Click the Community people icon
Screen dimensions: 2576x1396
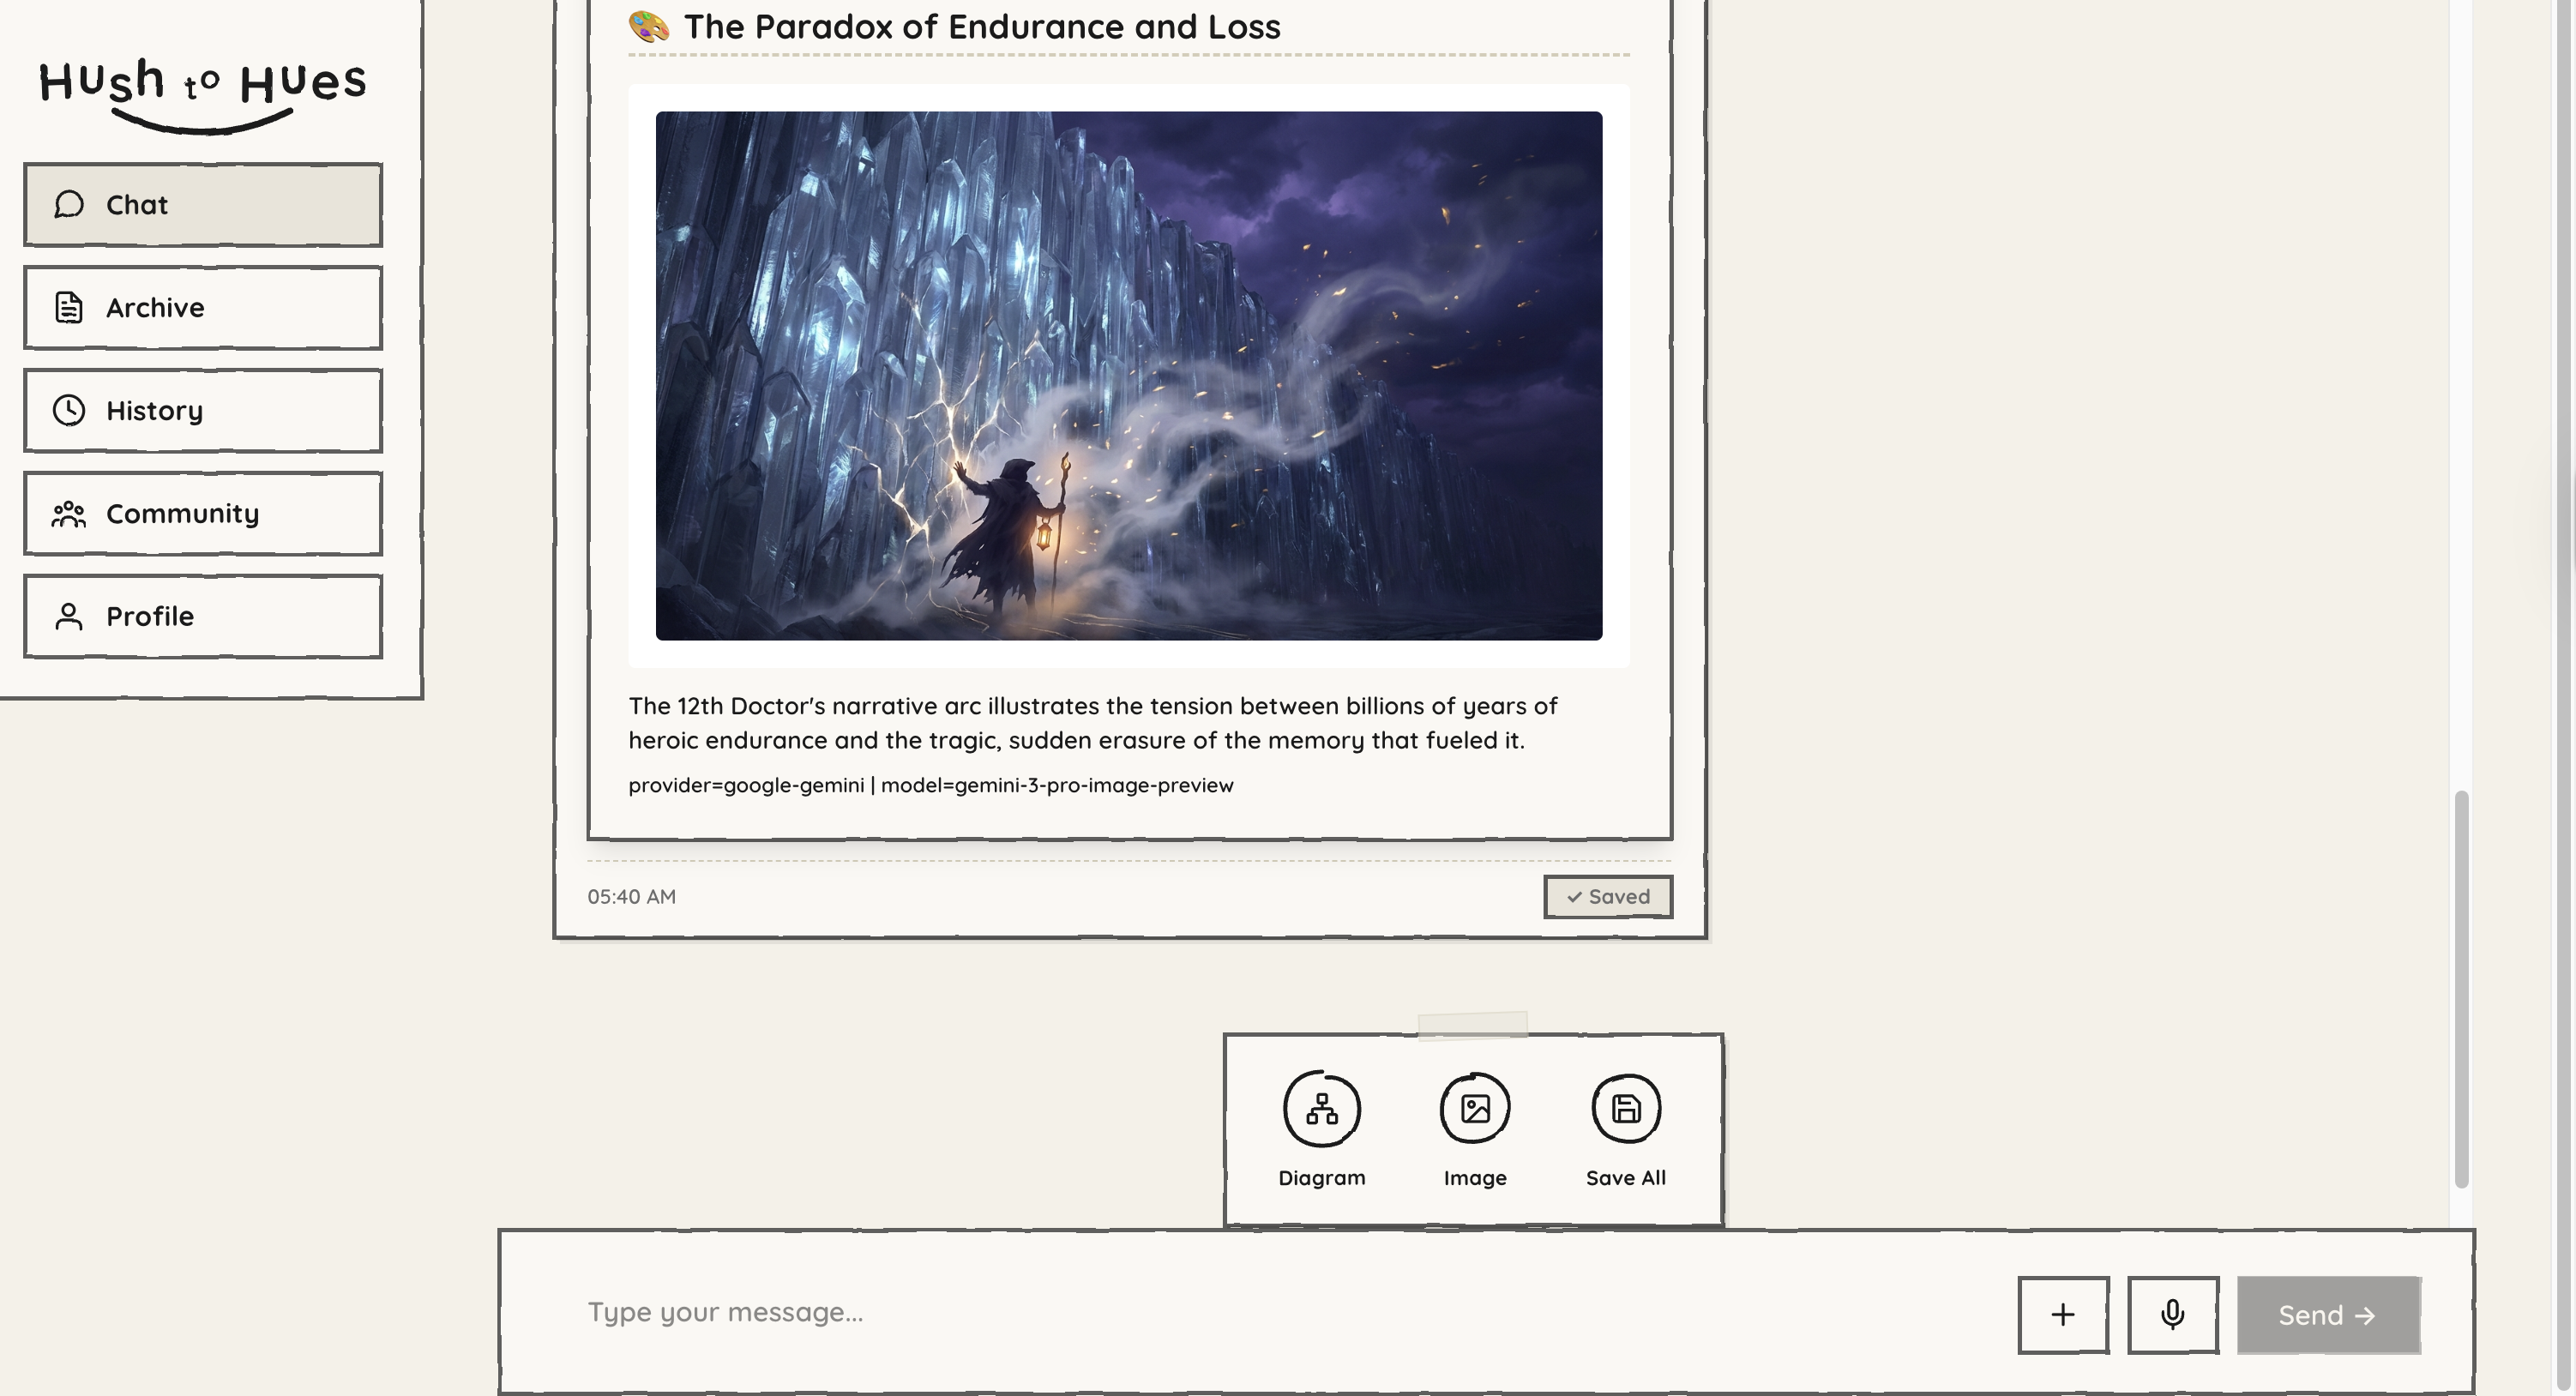[x=68, y=514]
